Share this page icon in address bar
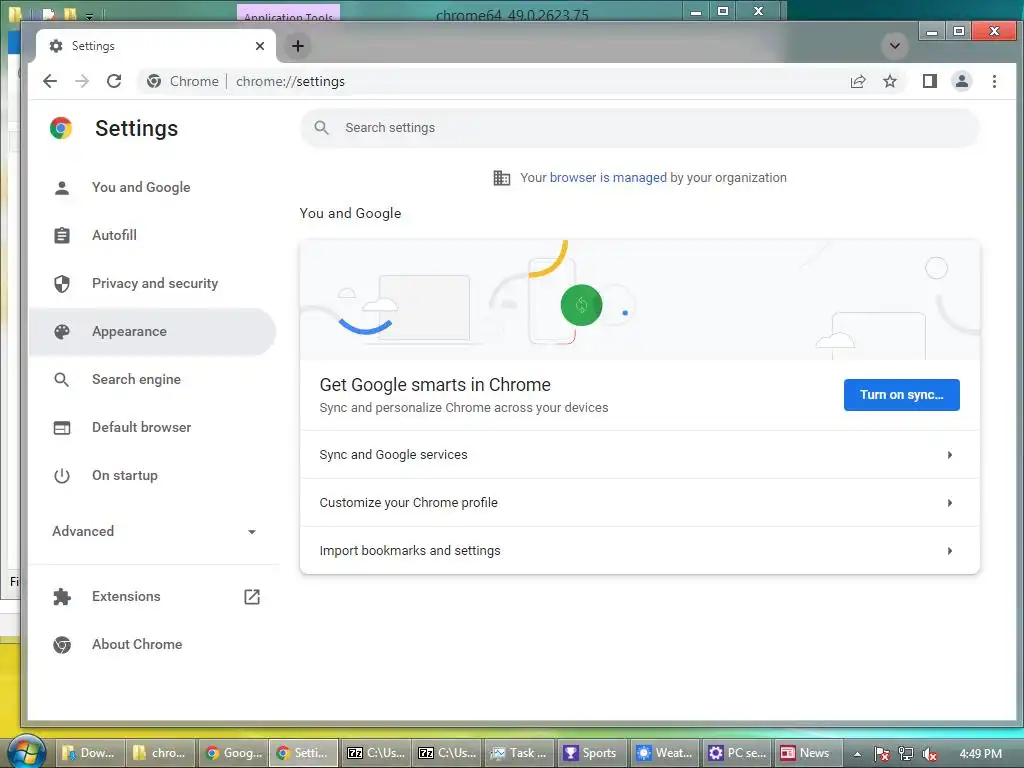The image size is (1024, 768). pyautogui.click(x=858, y=81)
